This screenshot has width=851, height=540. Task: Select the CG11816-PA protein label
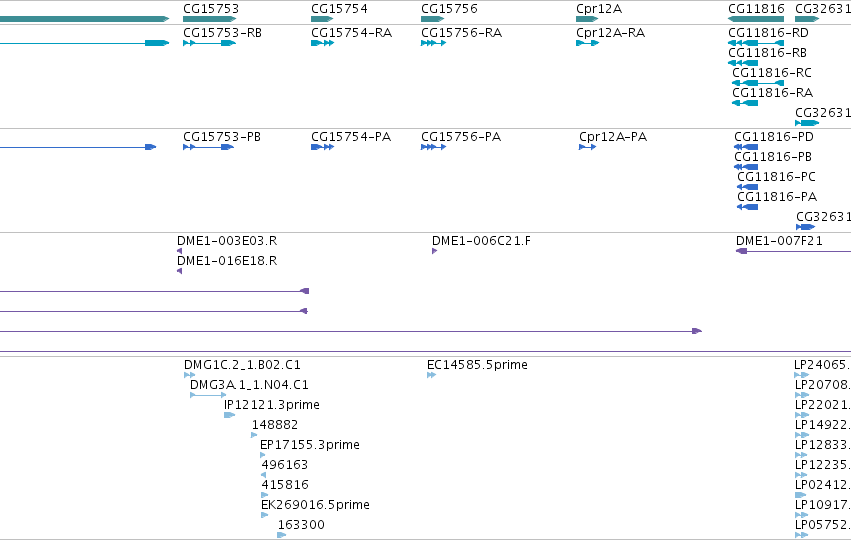pyautogui.click(x=777, y=196)
